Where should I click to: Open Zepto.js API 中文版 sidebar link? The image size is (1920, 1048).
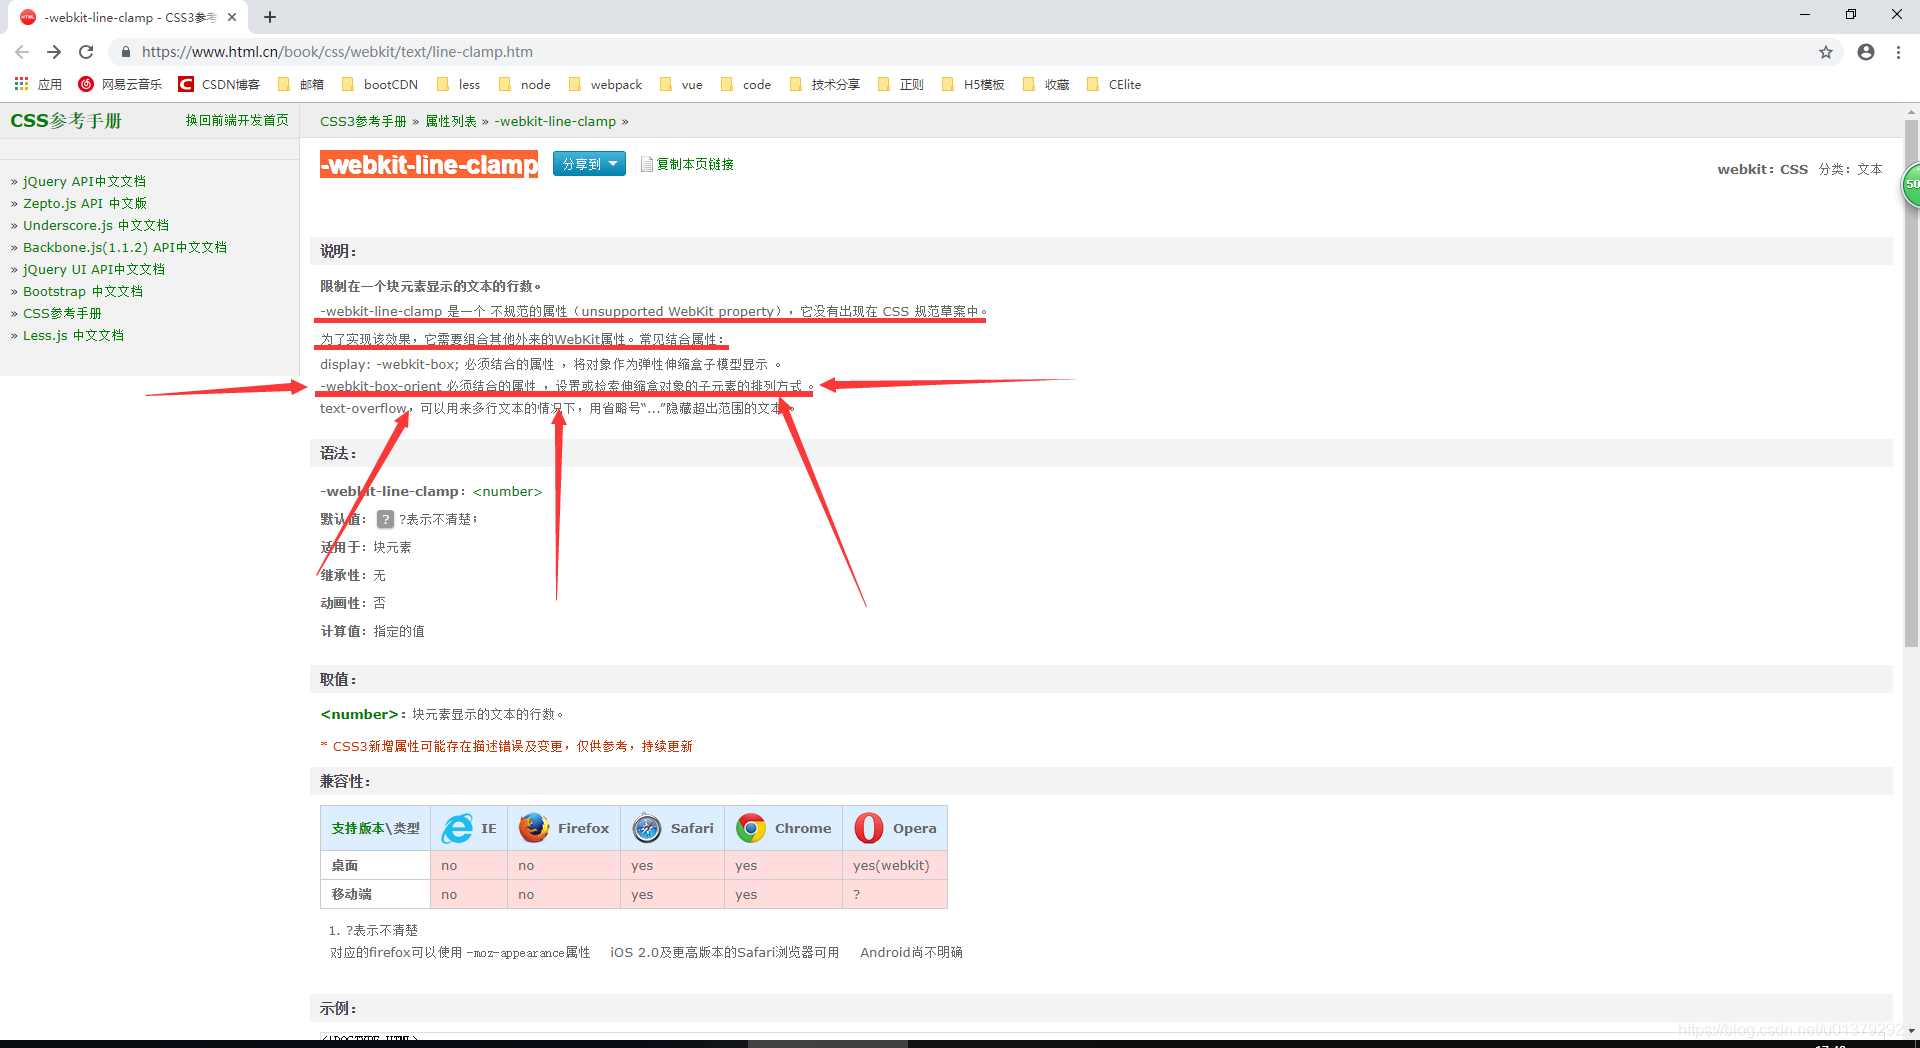tap(85, 203)
